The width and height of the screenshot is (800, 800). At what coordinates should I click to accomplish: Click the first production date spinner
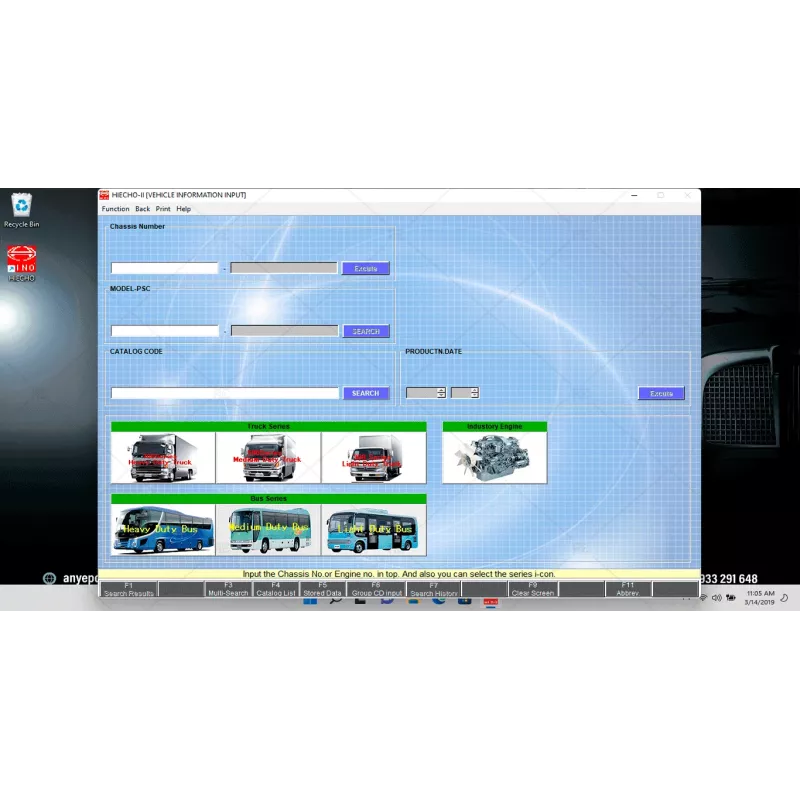(x=425, y=393)
